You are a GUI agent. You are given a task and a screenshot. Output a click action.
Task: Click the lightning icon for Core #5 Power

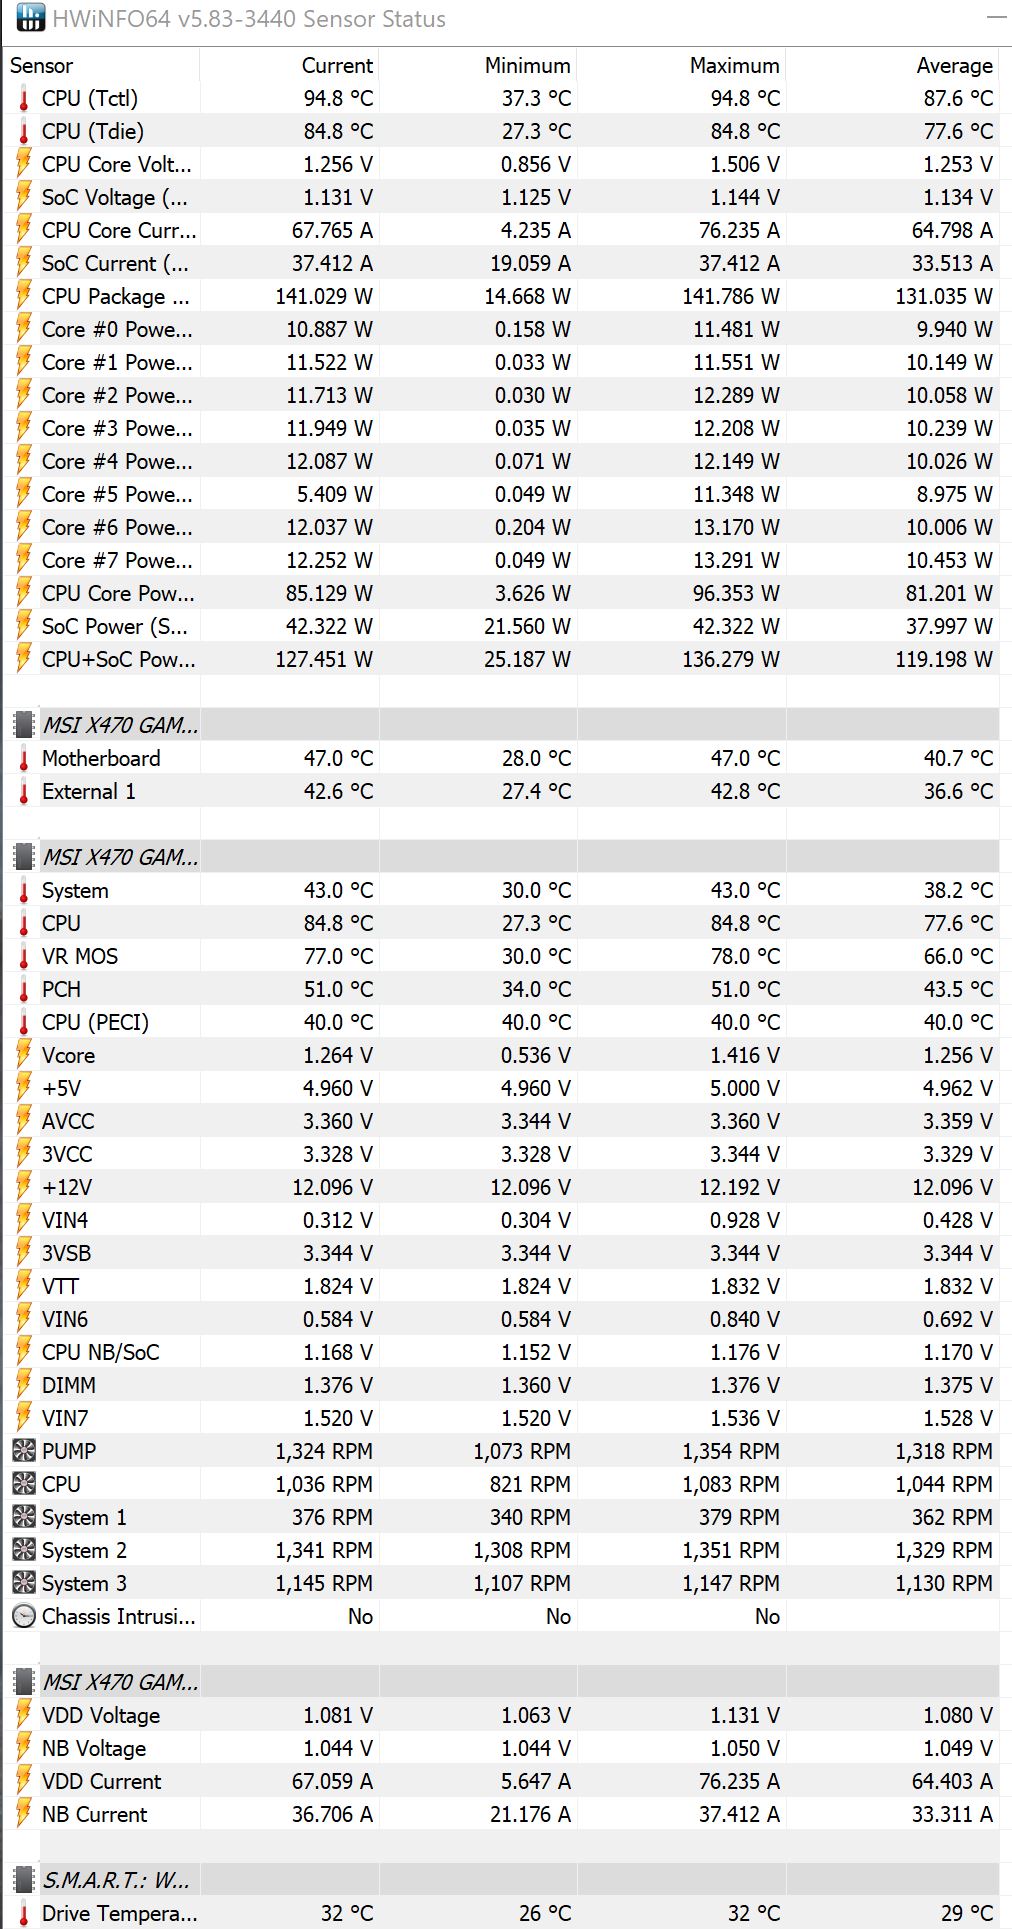[24, 494]
